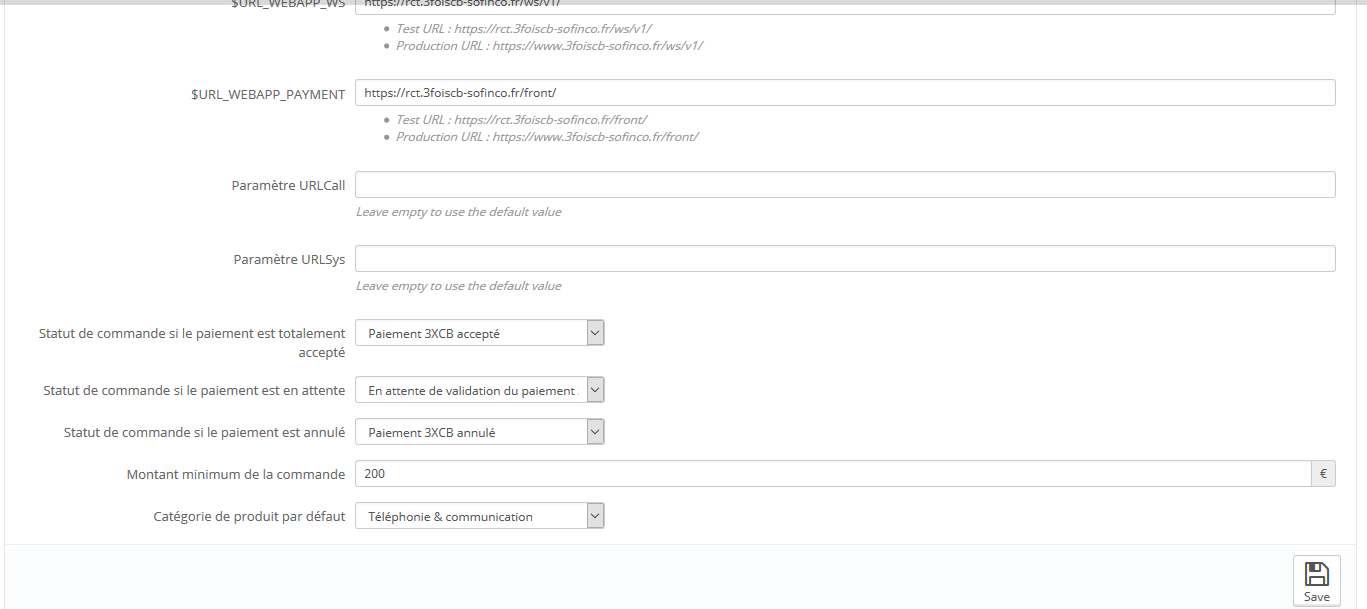Image resolution: width=1367 pixels, height=609 pixels.
Task: Click the Test URL hint ending in /front/
Action: [521, 120]
